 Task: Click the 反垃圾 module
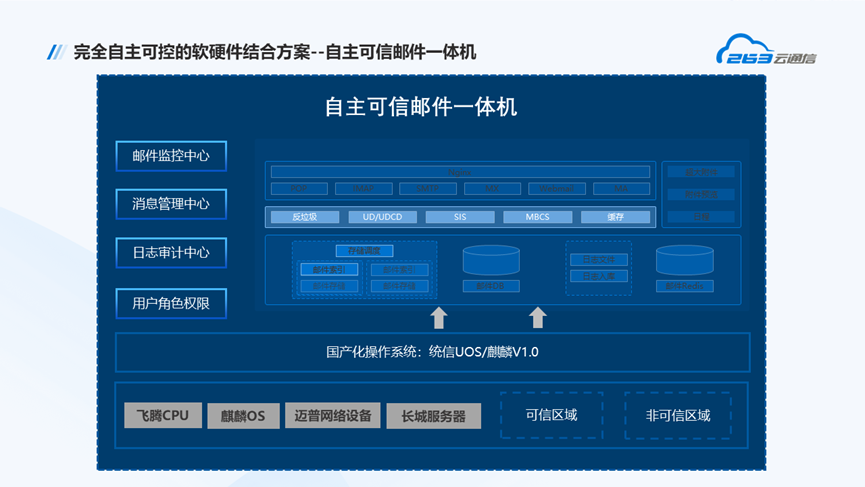click(304, 217)
